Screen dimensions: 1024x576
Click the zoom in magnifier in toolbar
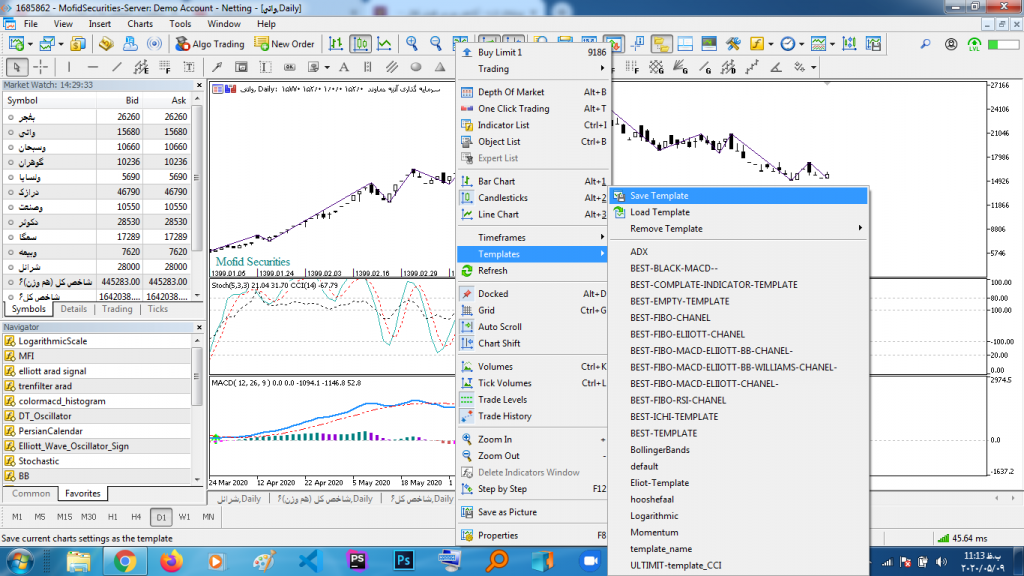(411, 44)
